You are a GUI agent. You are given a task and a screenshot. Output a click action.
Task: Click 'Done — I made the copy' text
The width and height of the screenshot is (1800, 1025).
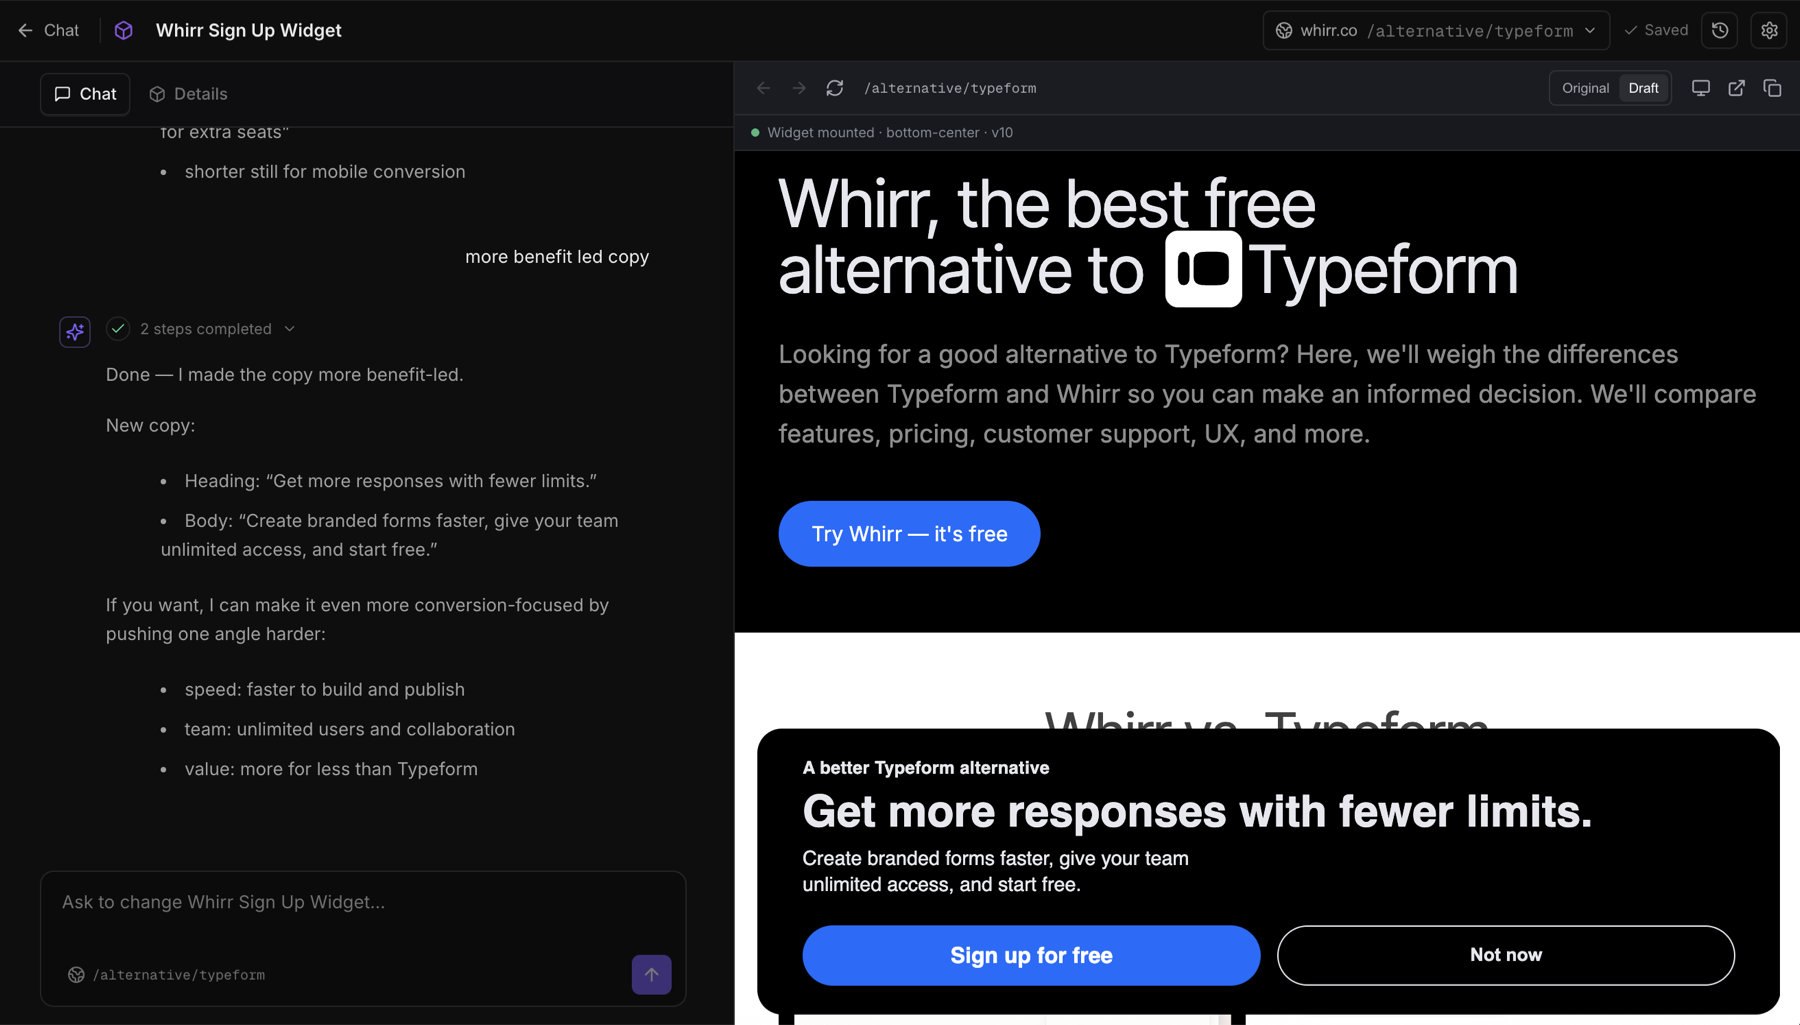(284, 375)
